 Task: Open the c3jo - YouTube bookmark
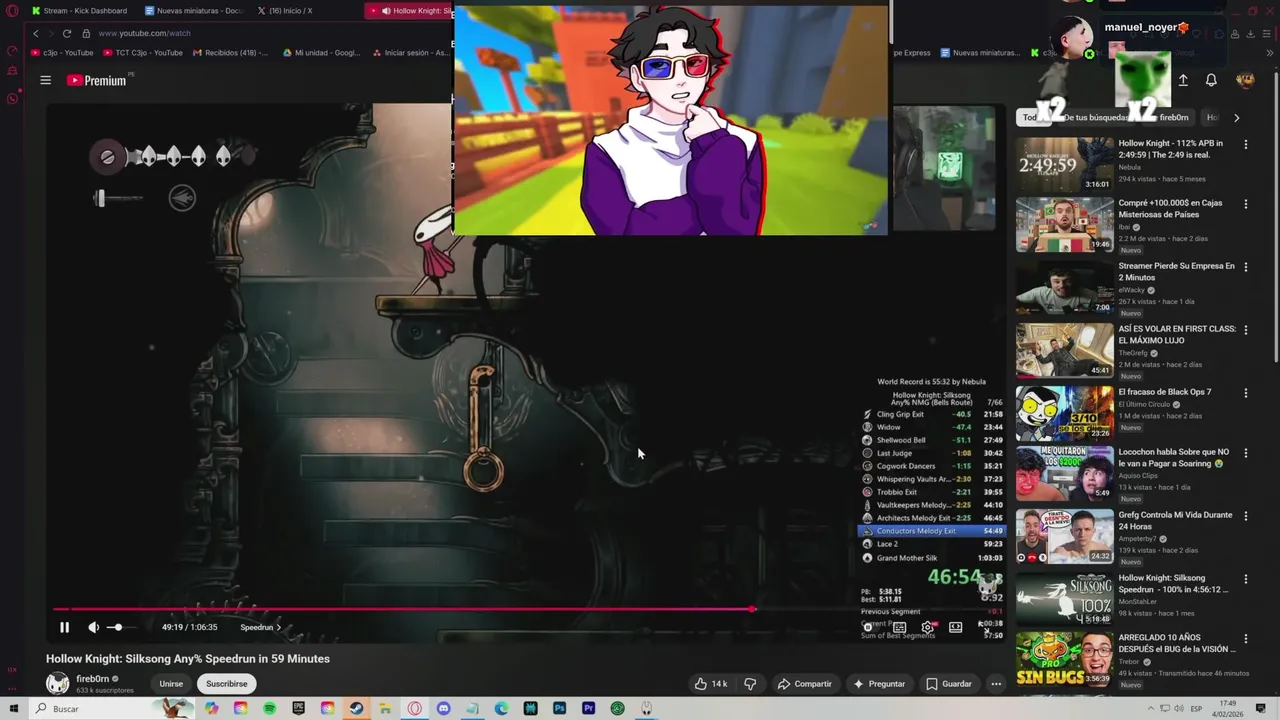(x=61, y=53)
